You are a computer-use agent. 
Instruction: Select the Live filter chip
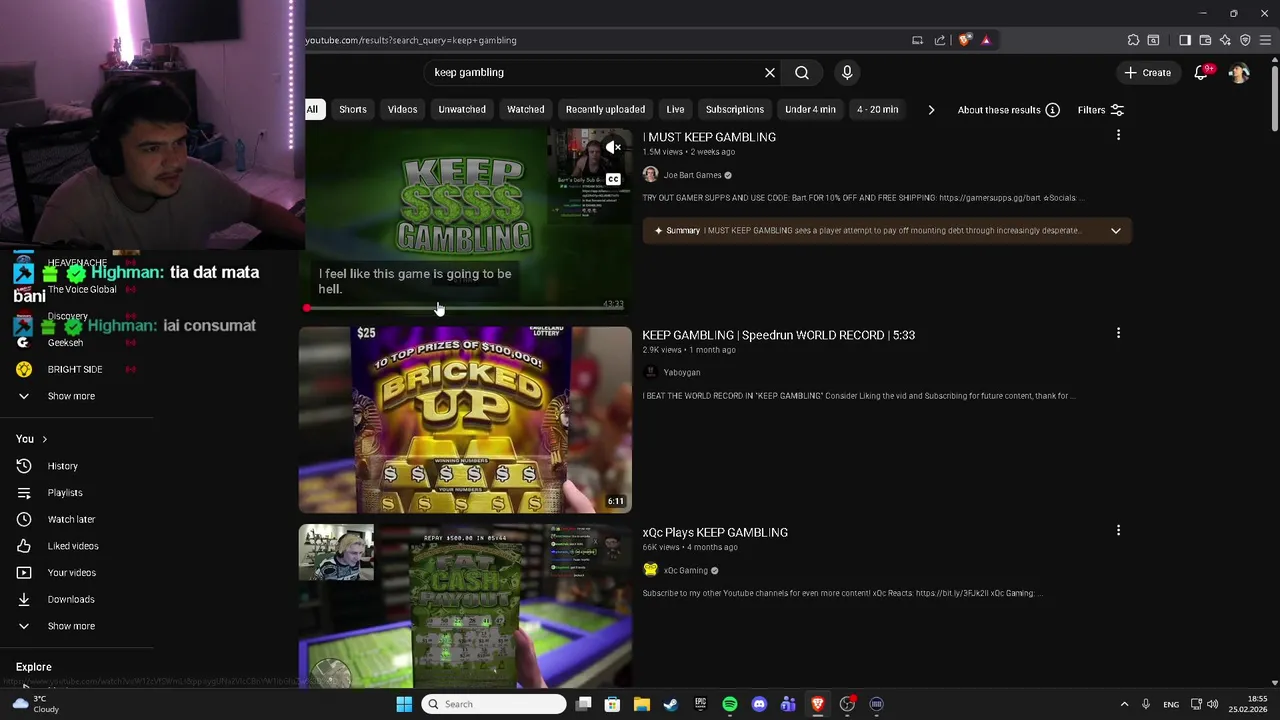[x=676, y=109]
